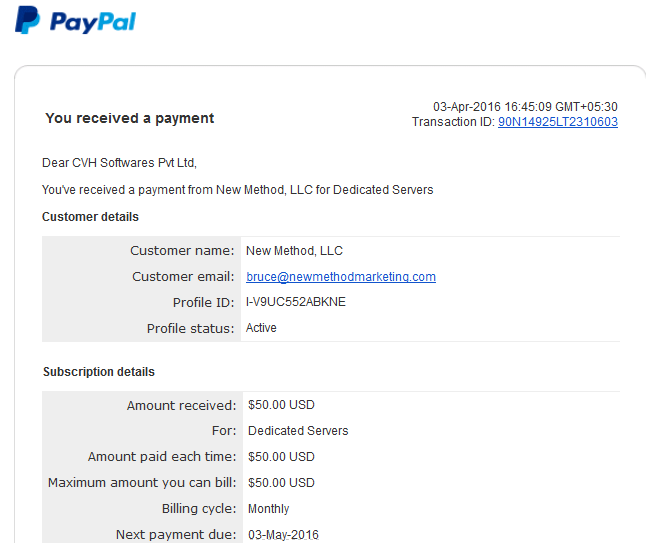
Task: Click the Customer details heading
Action: 90,217
